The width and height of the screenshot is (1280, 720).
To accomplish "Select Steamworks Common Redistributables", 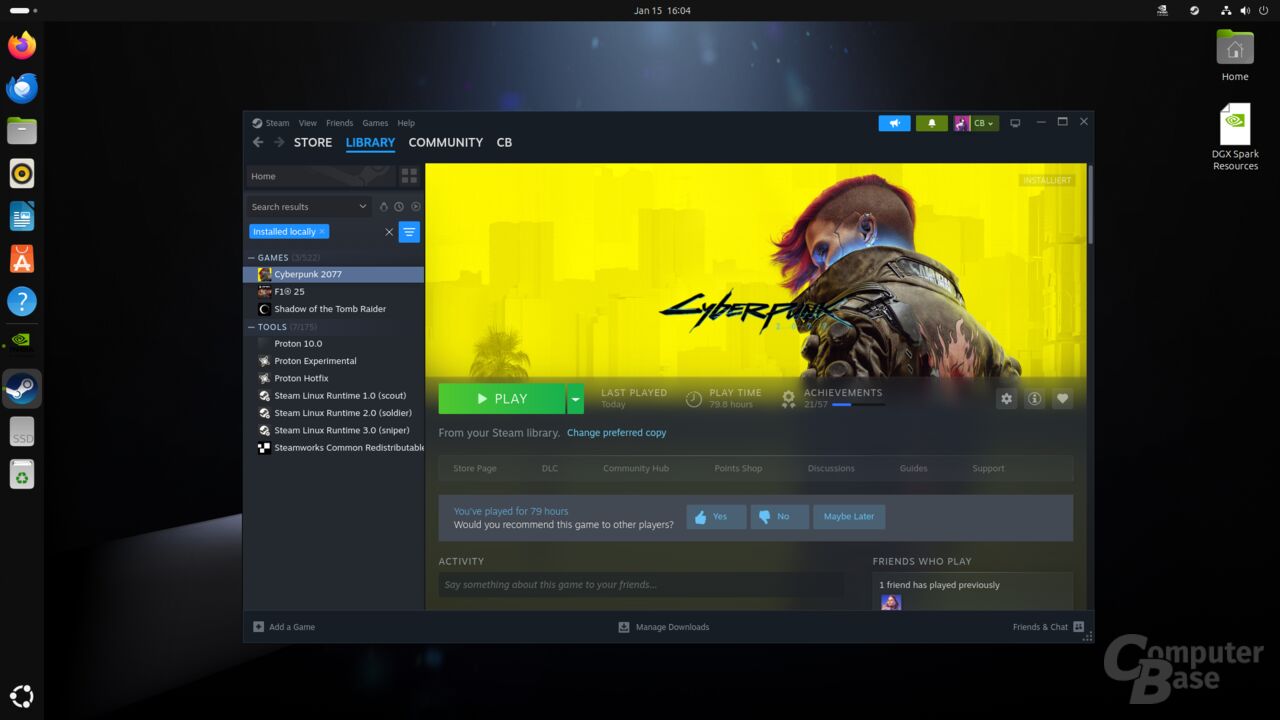I will point(334,448).
